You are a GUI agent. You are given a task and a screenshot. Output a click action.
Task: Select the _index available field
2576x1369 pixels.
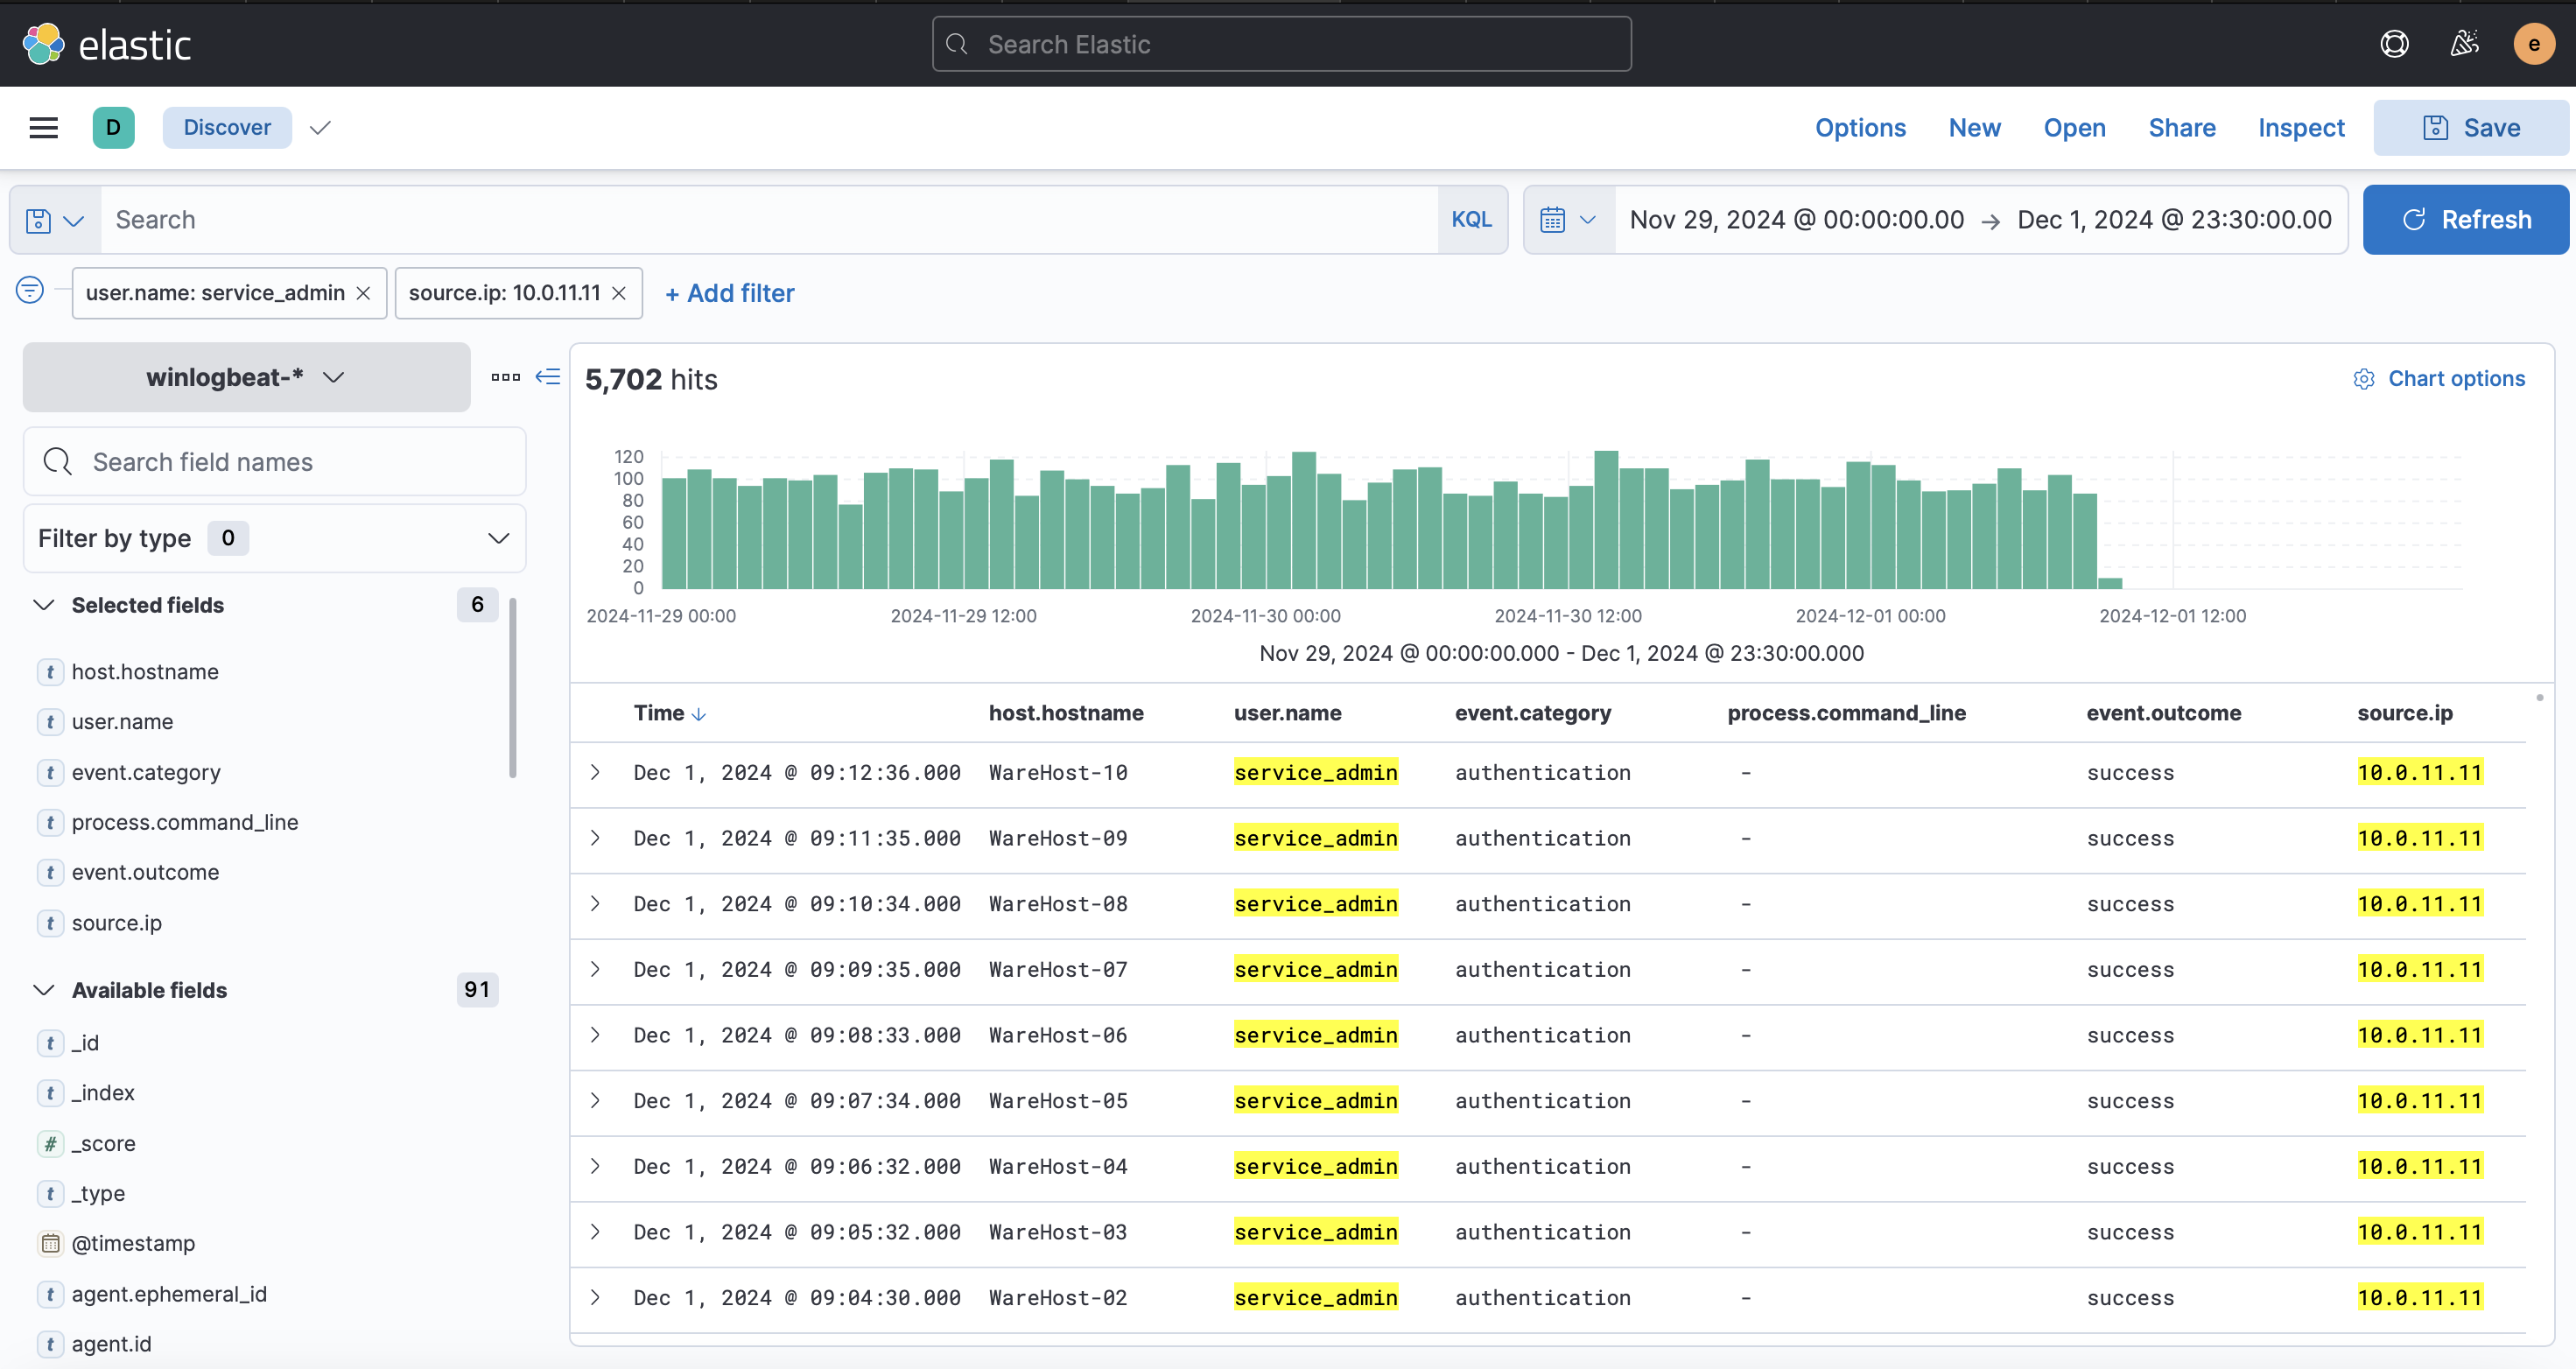(103, 1093)
